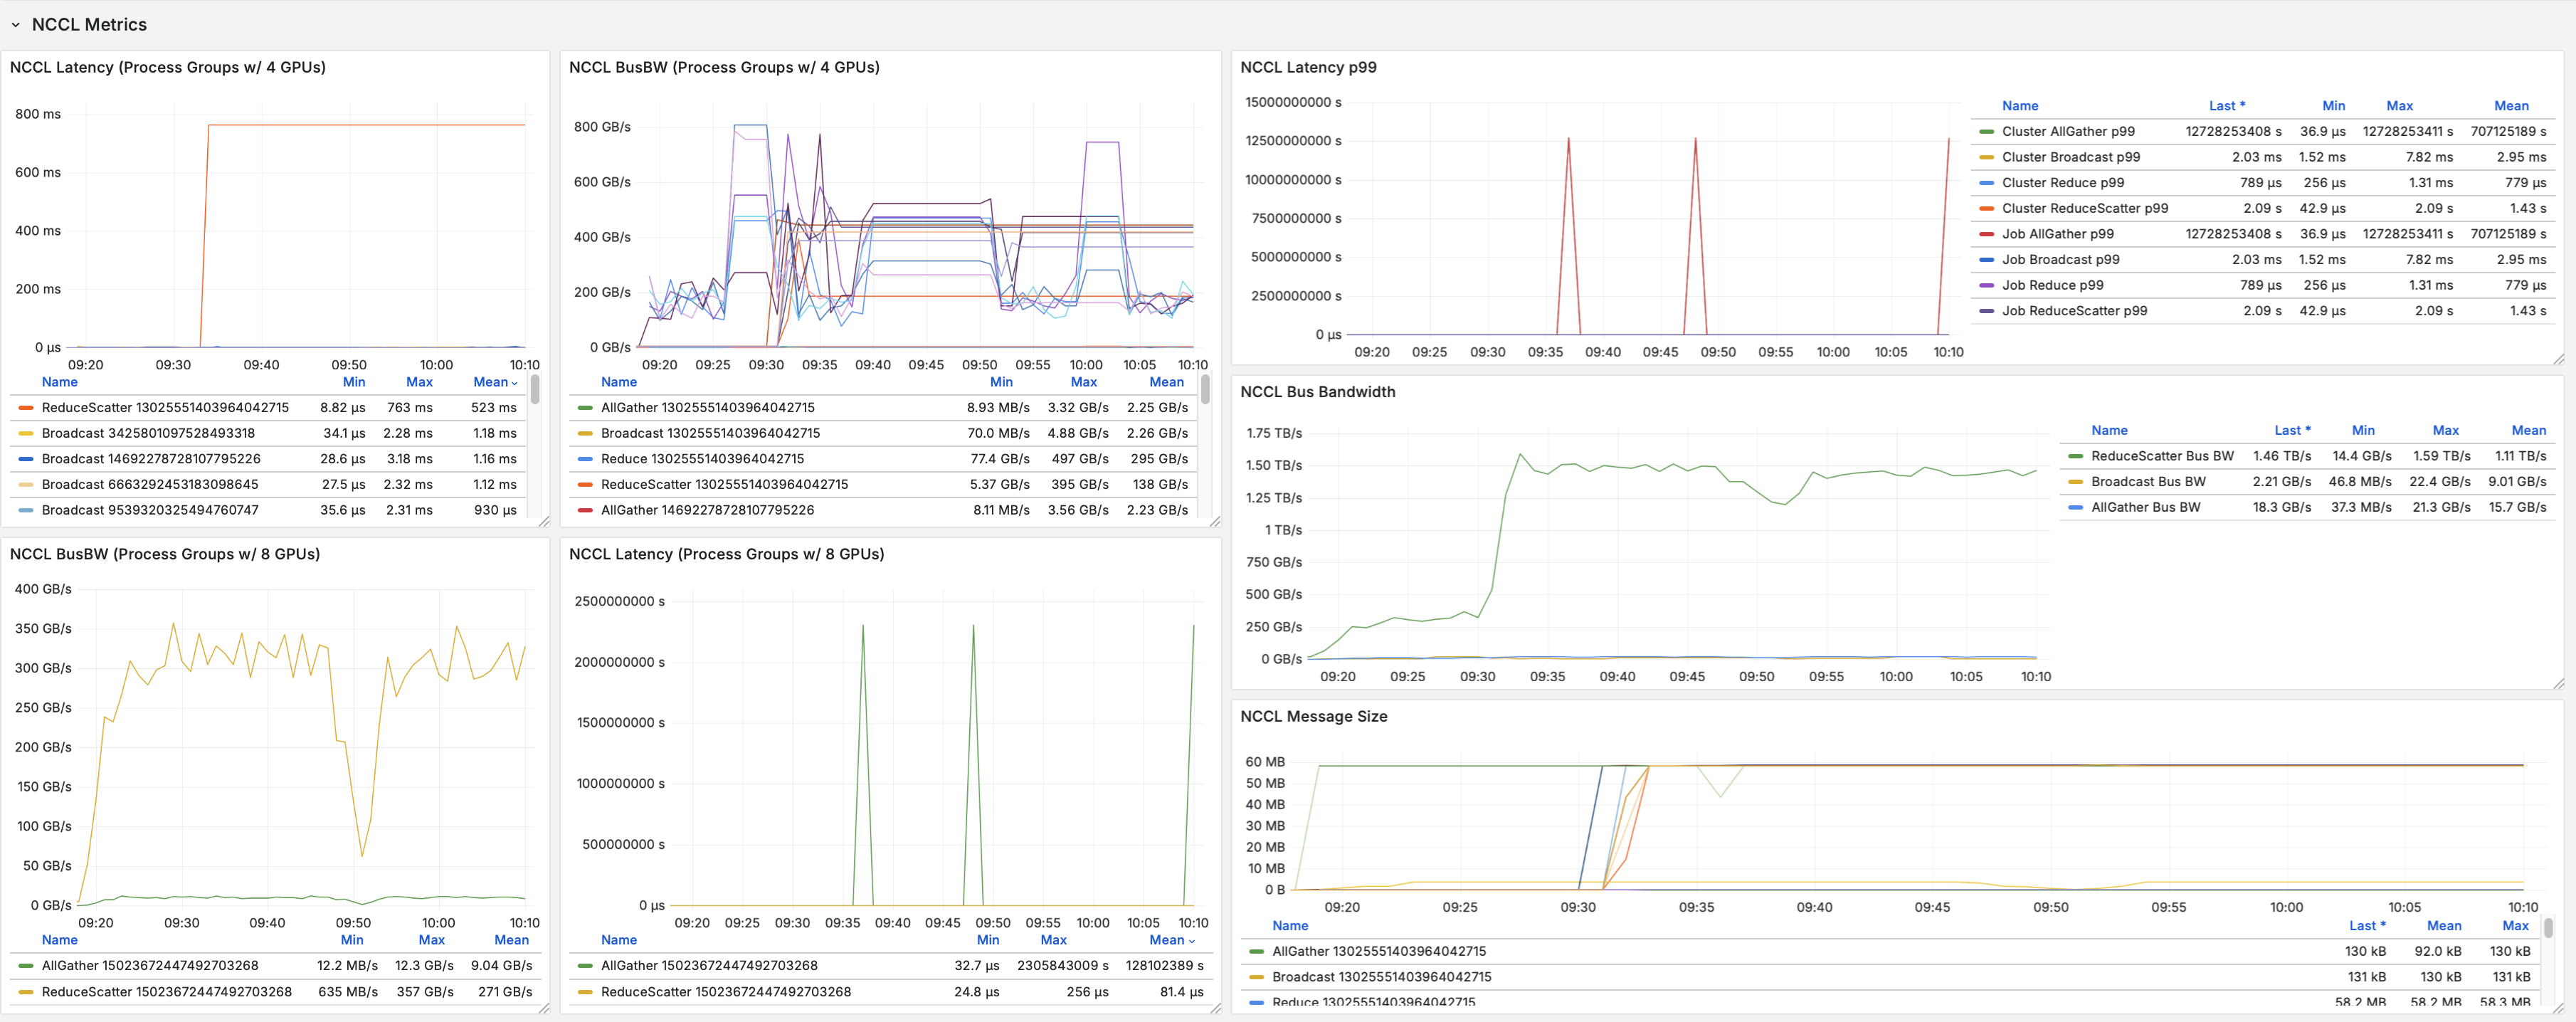Image resolution: width=2576 pixels, height=1022 pixels.
Task: Open the NCCL Bus Bandwidth panel title menu
Action: (1317, 392)
